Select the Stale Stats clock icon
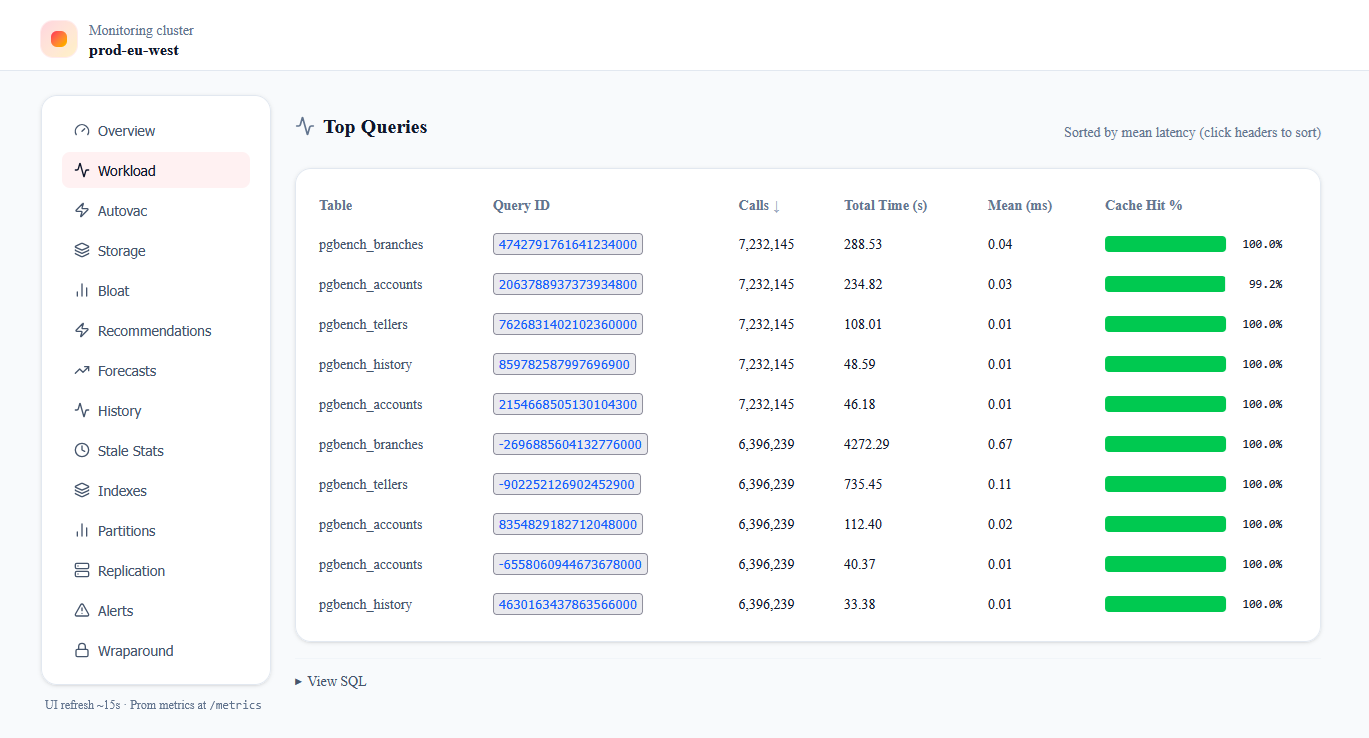The image size is (1369, 738). coord(82,450)
